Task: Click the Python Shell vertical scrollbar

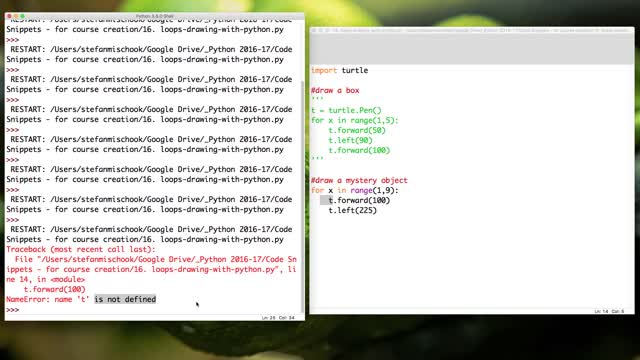Action: [302, 196]
